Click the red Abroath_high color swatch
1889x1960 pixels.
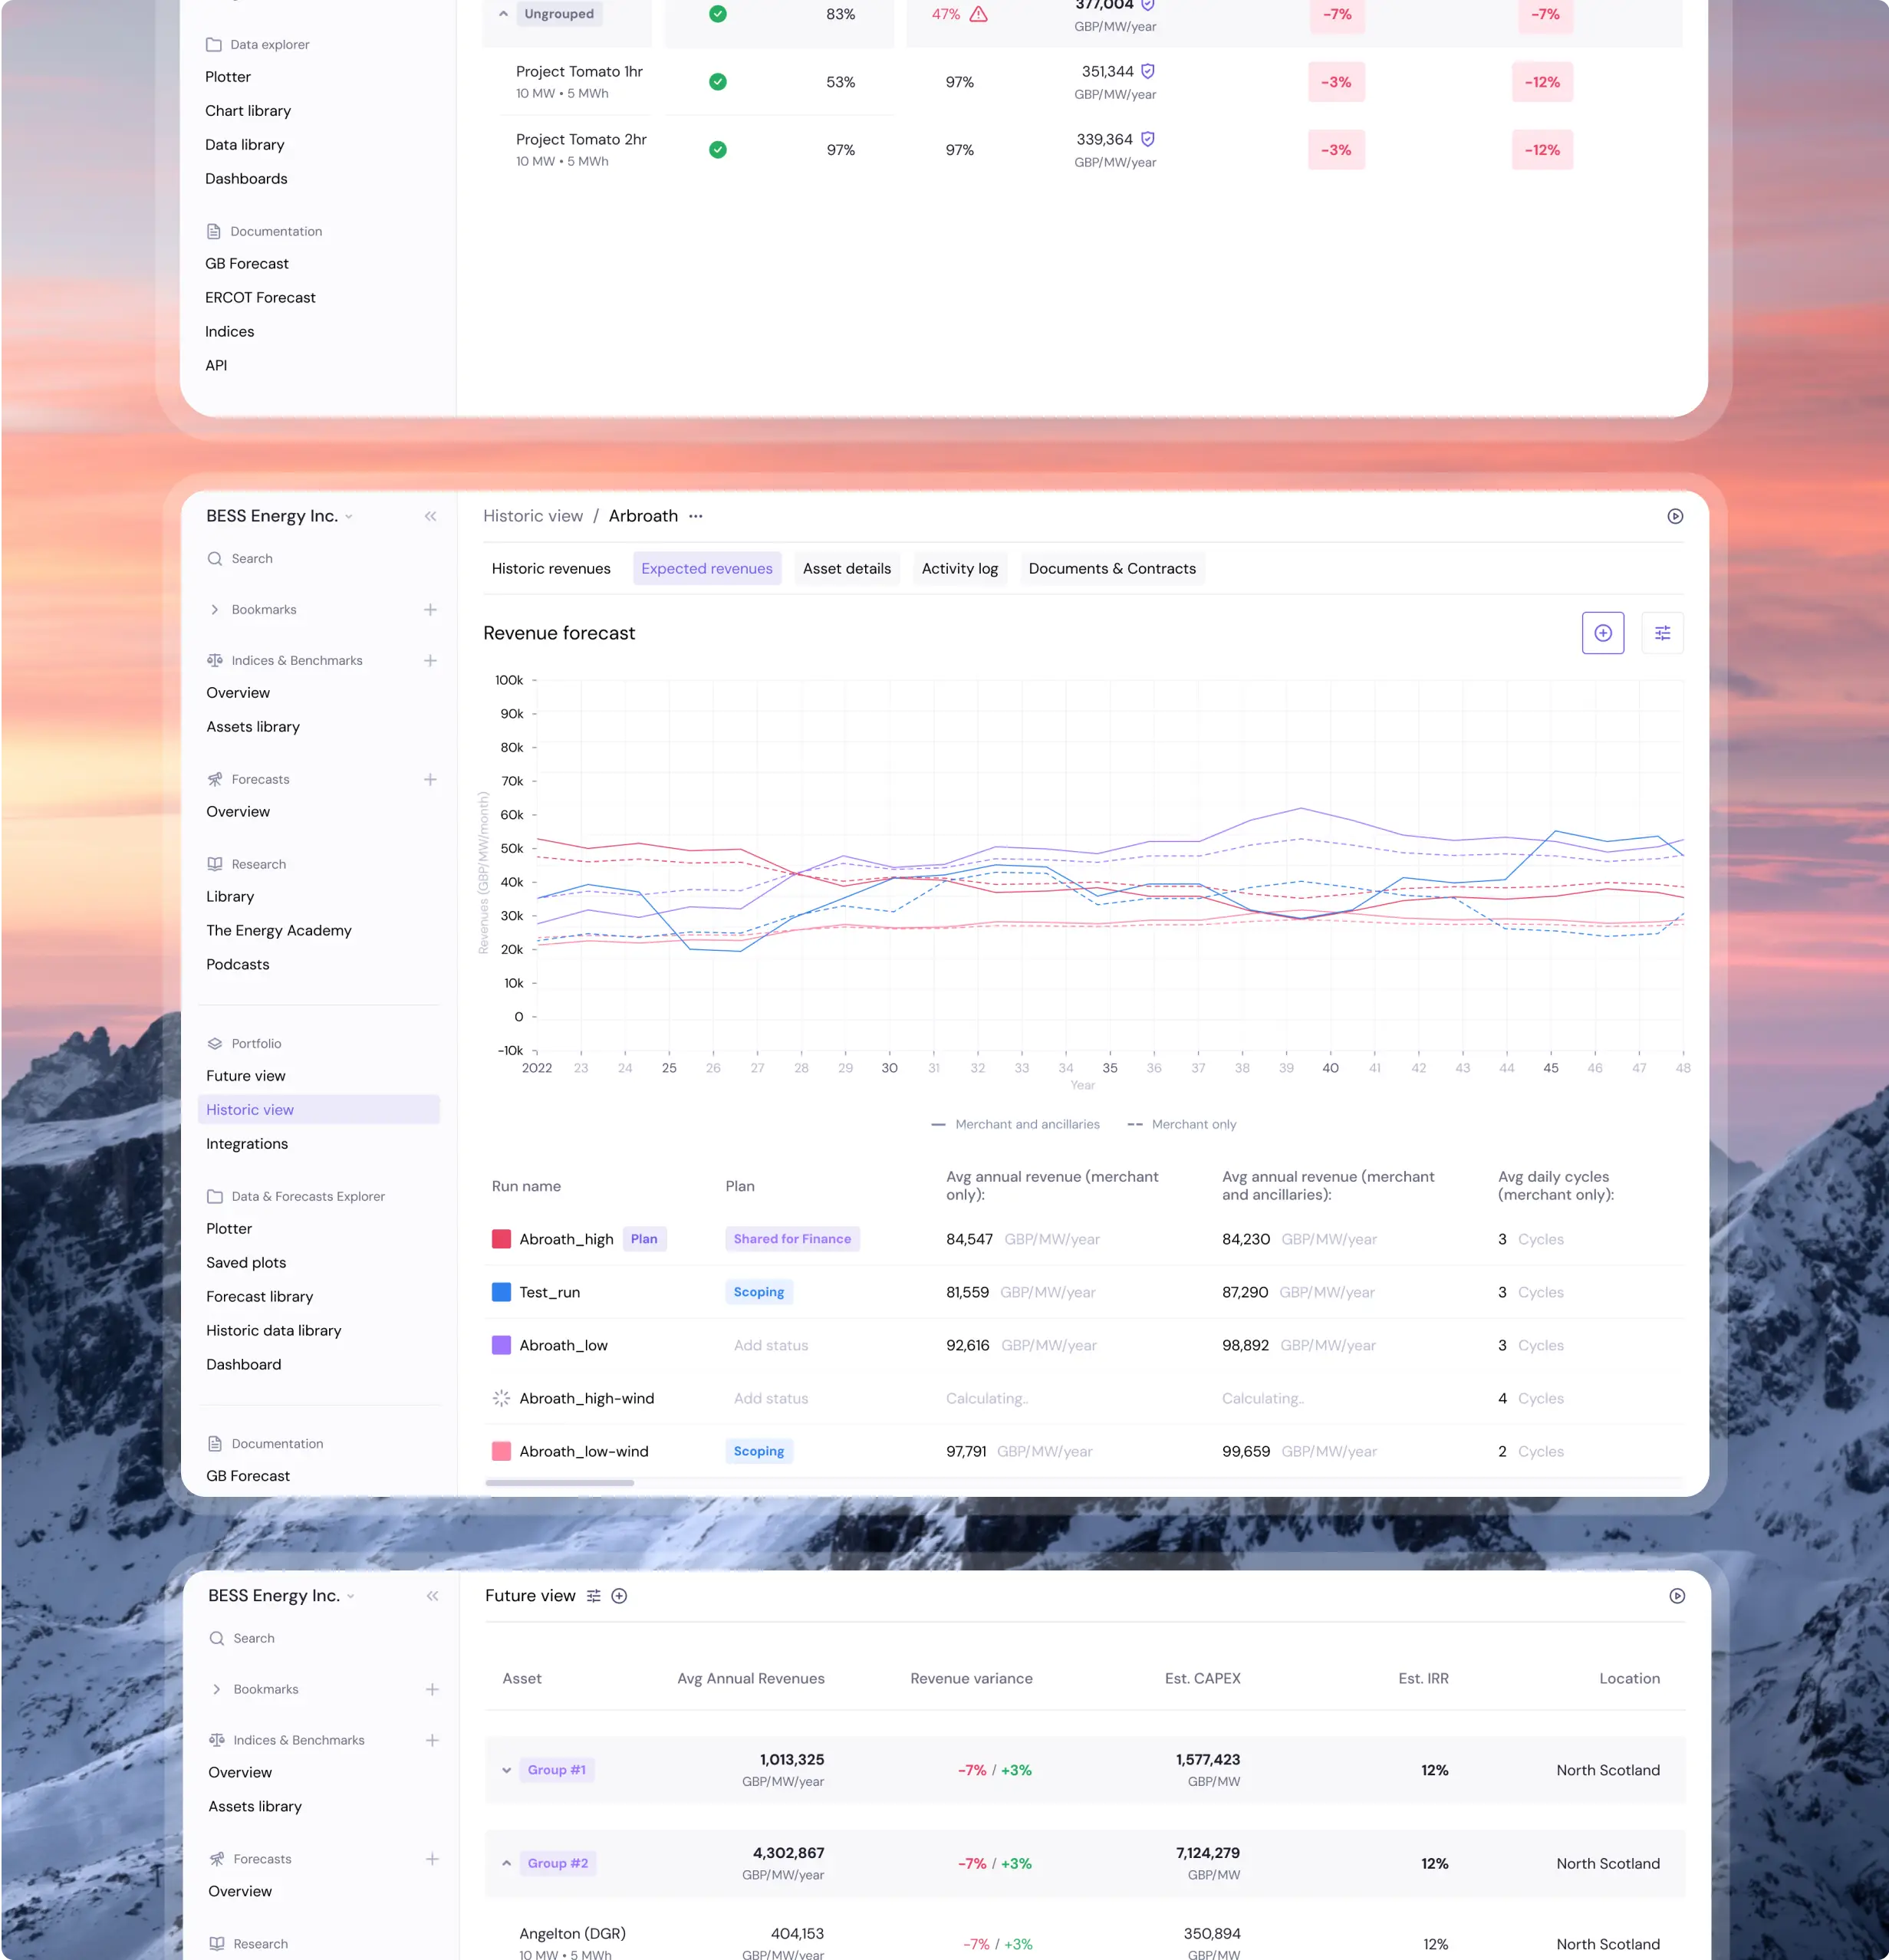501,1239
